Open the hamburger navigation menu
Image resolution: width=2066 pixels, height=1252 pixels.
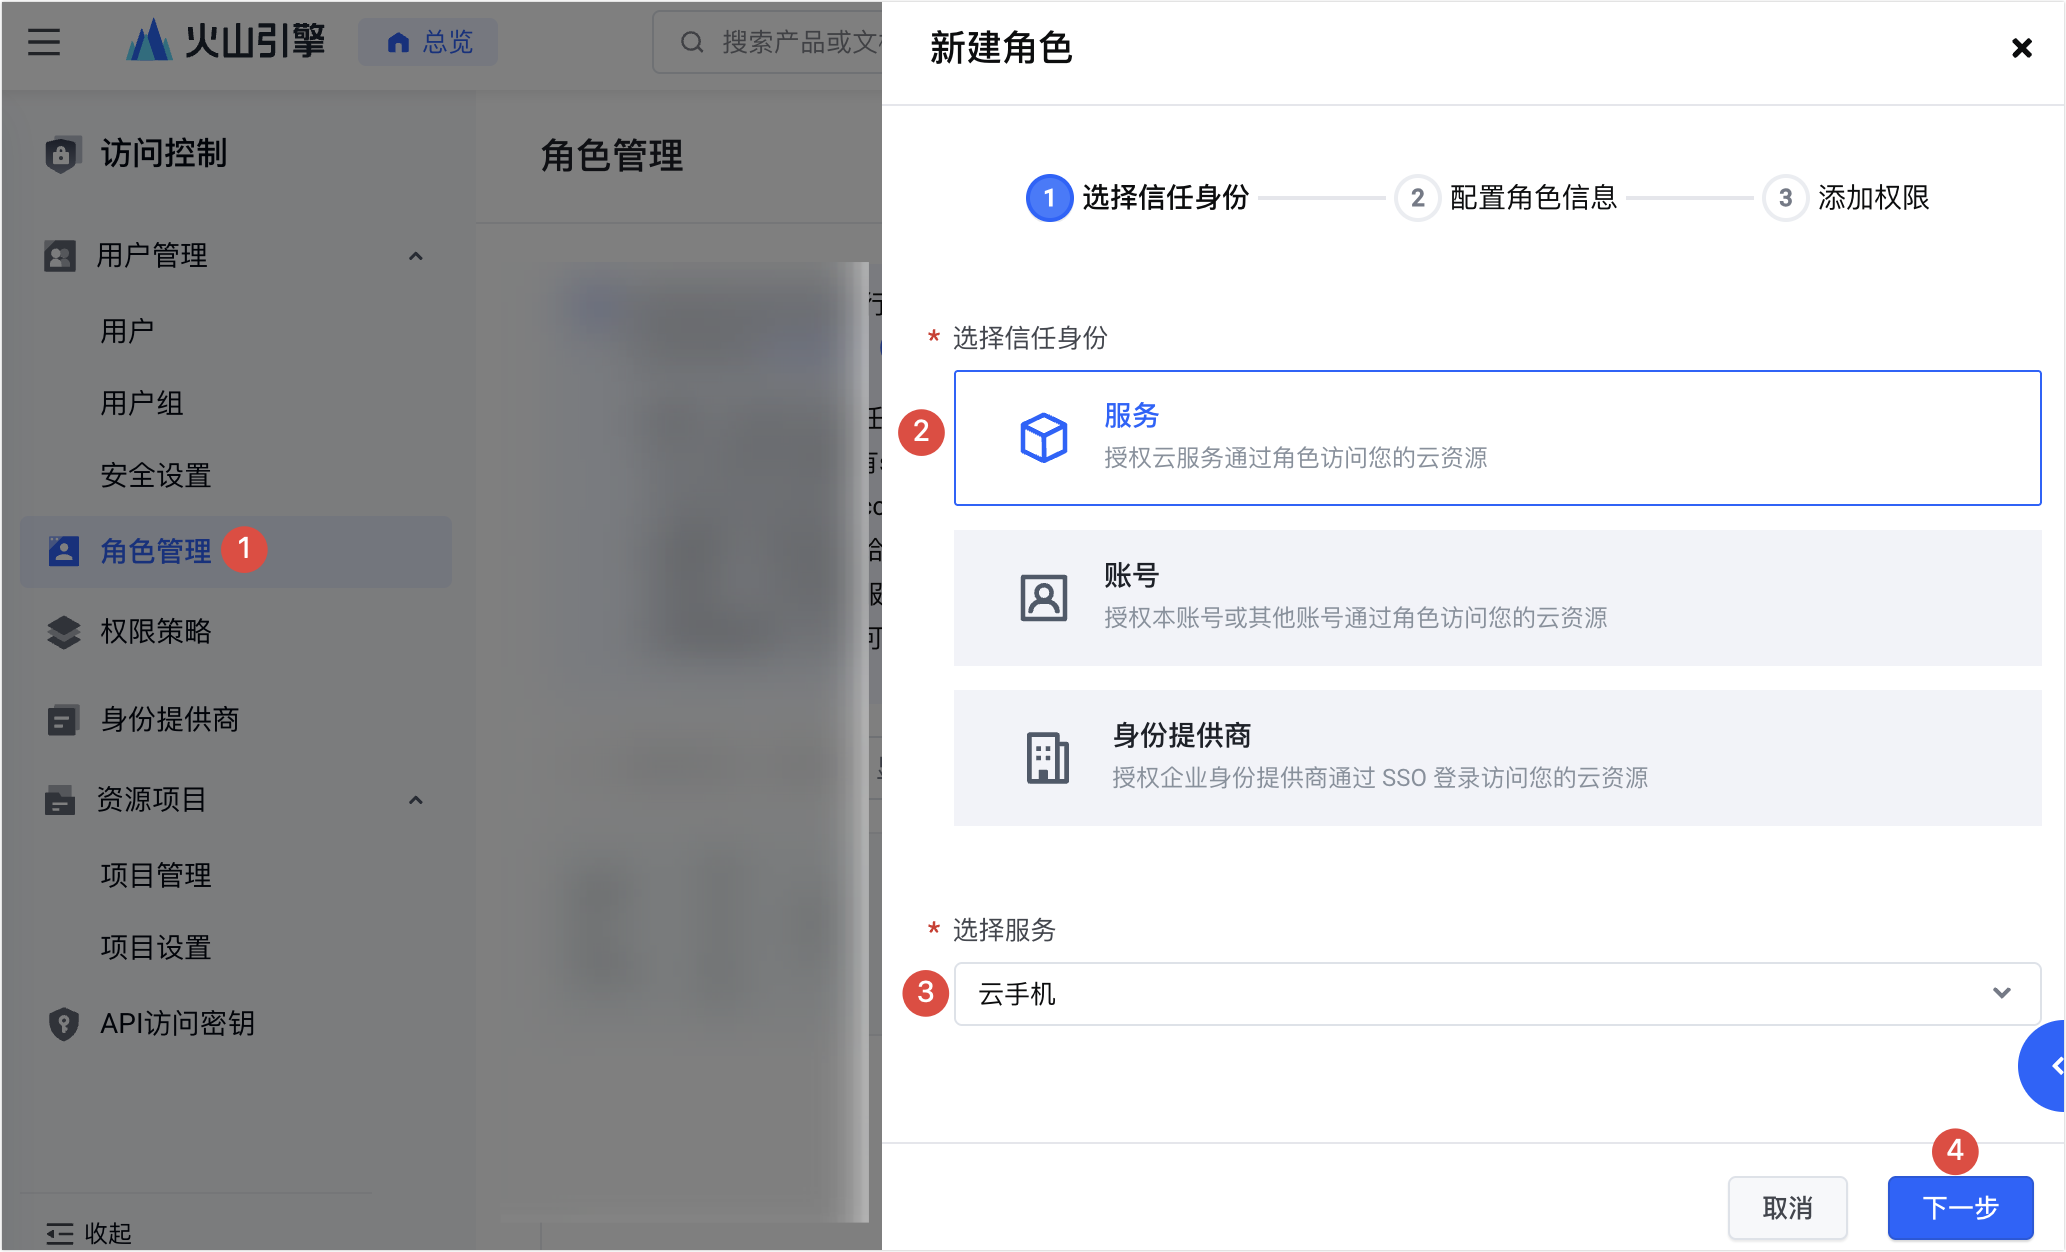(x=43, y=42)
